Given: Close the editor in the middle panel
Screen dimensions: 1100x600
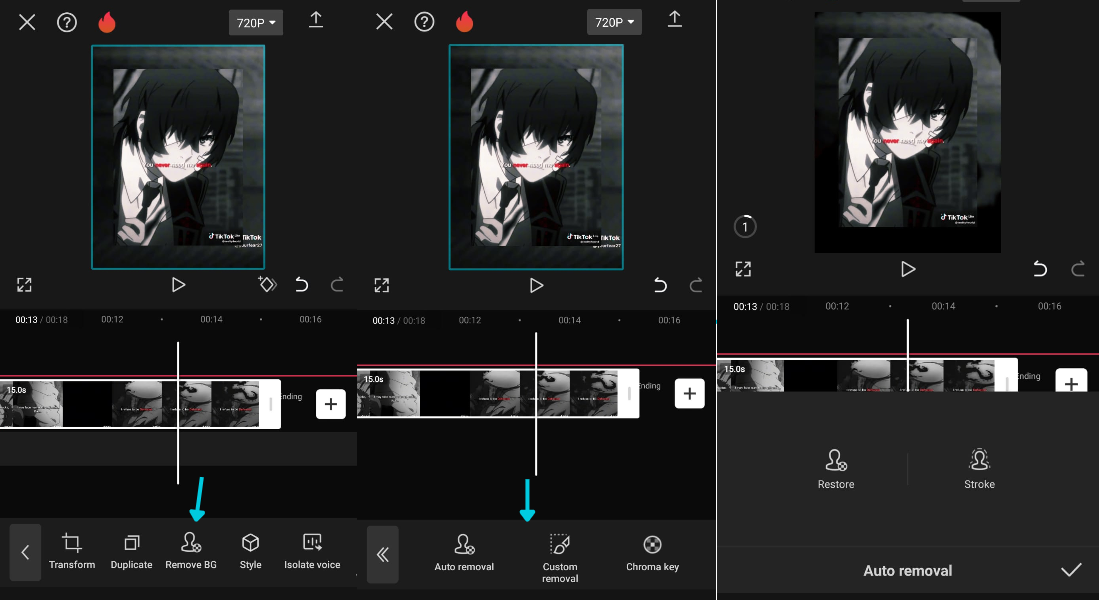Looking at the screenshot, I should (384, 22).
